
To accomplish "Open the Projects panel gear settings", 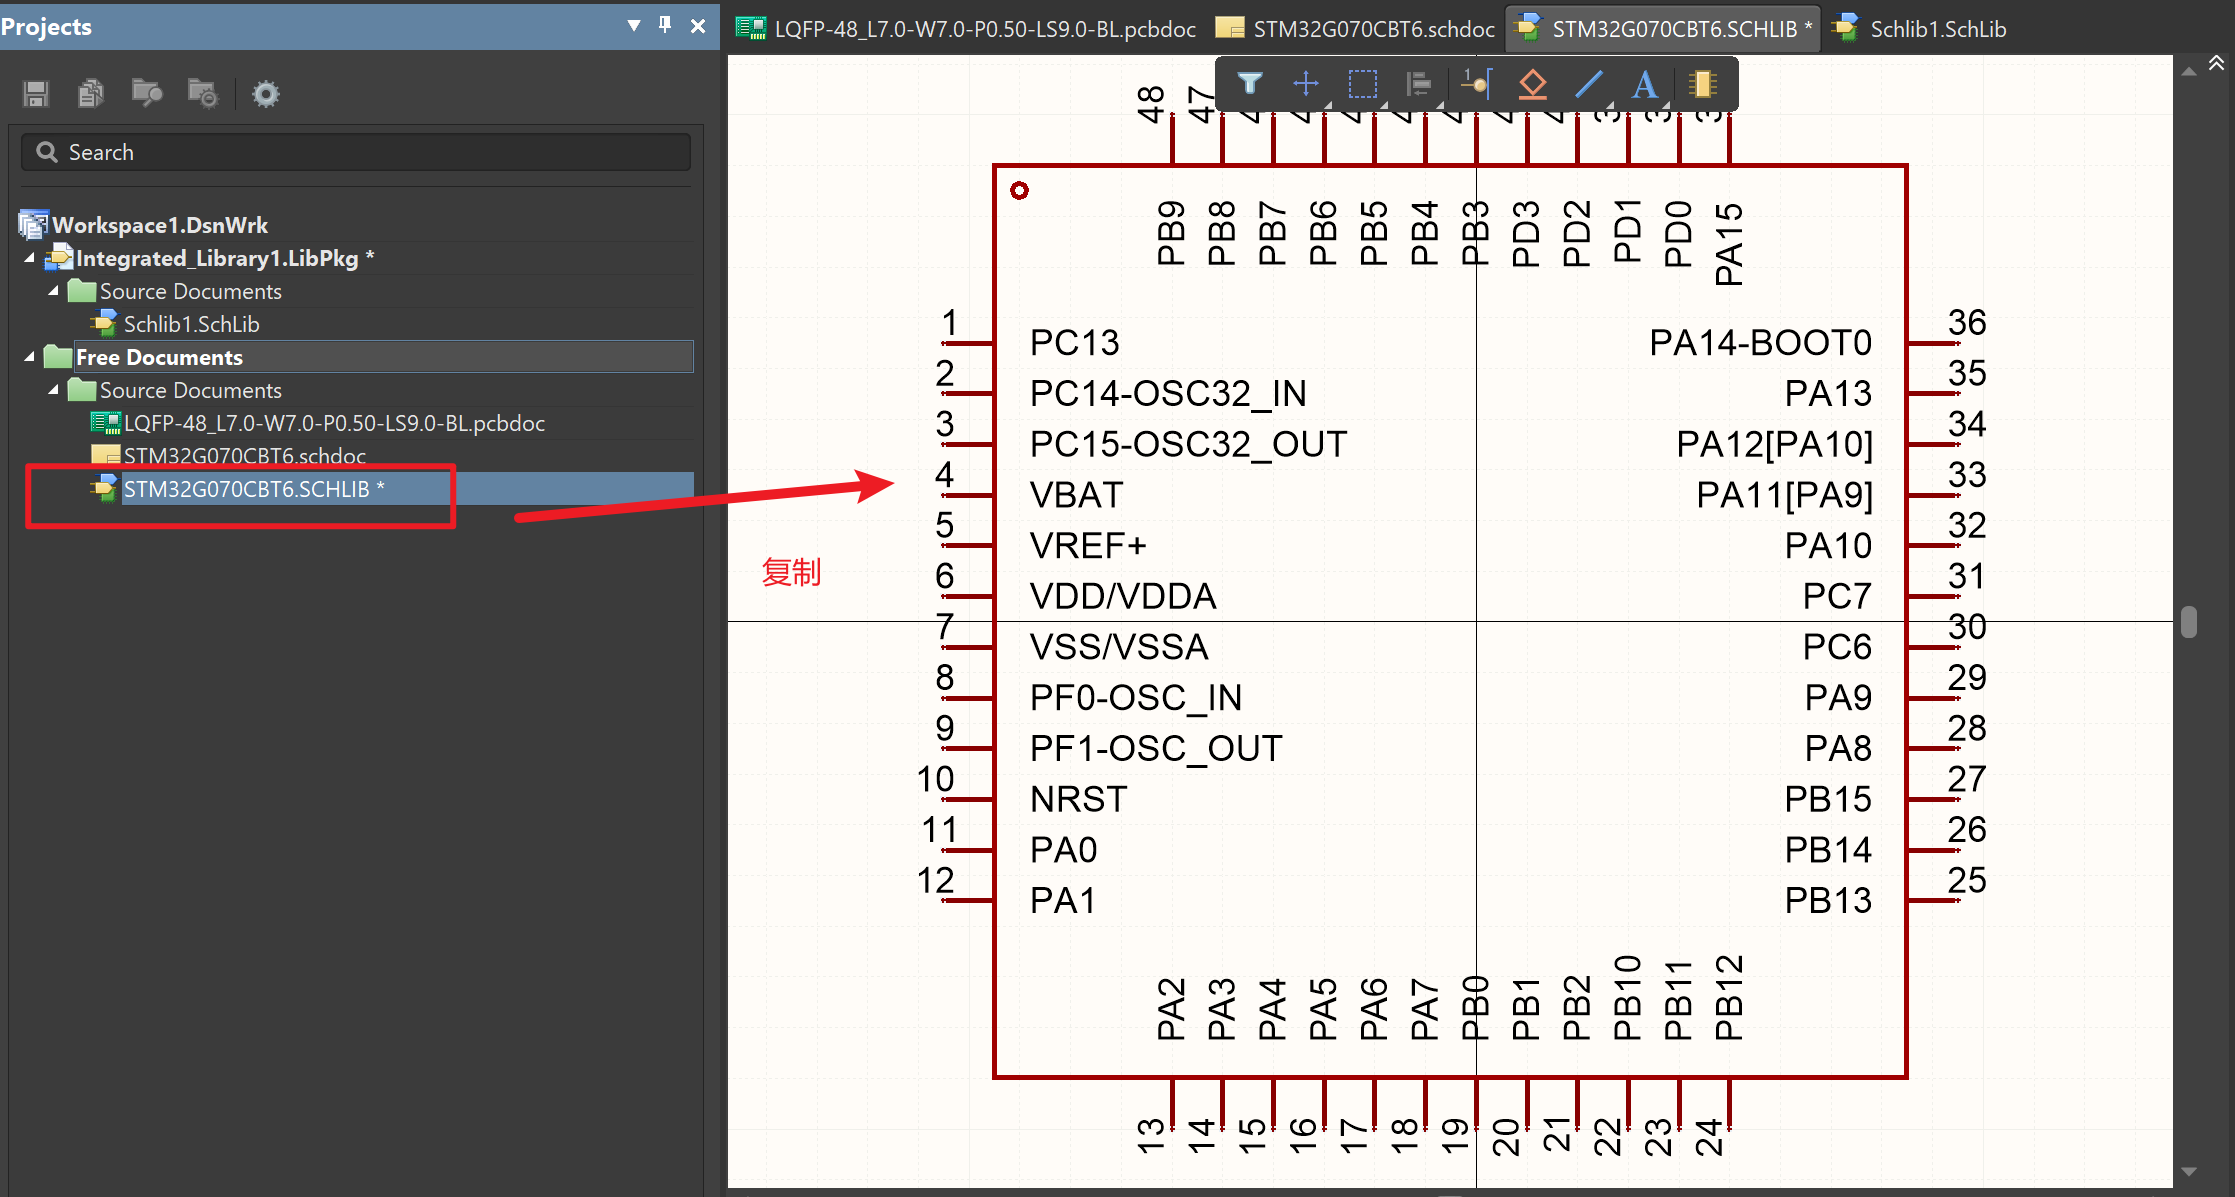I will click(x=266, y=94).
